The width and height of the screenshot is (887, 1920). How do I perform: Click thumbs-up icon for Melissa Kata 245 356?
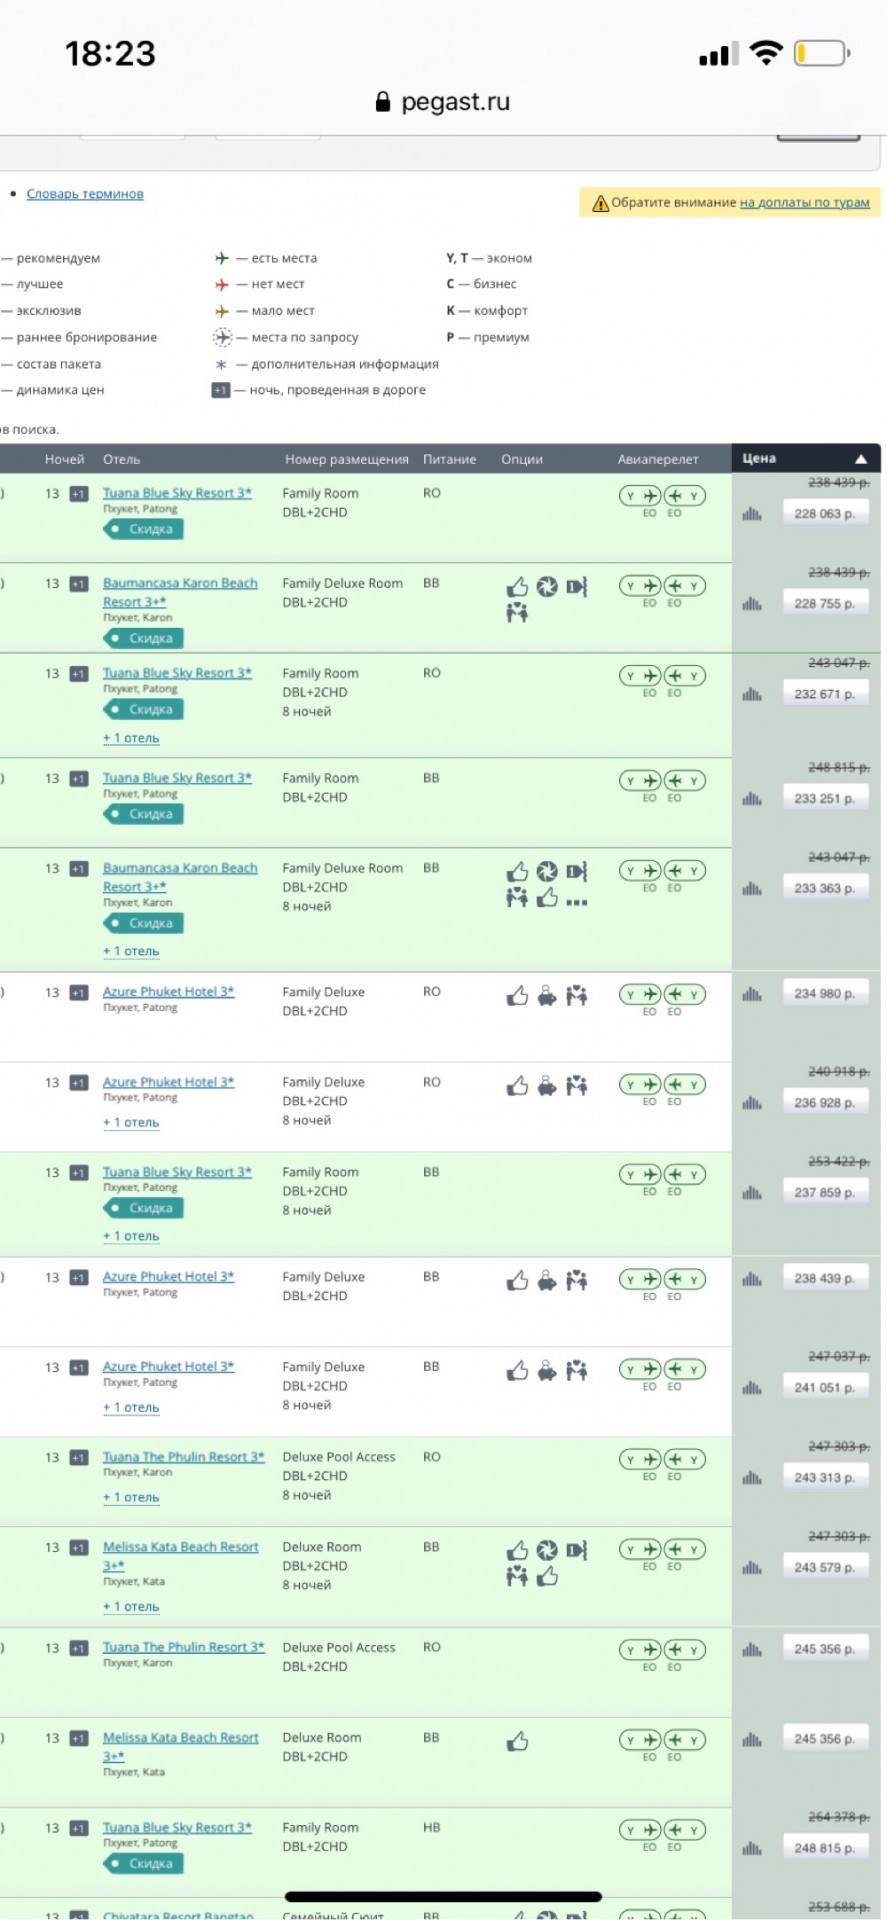pyautogui.click(x=517, y=1742)
